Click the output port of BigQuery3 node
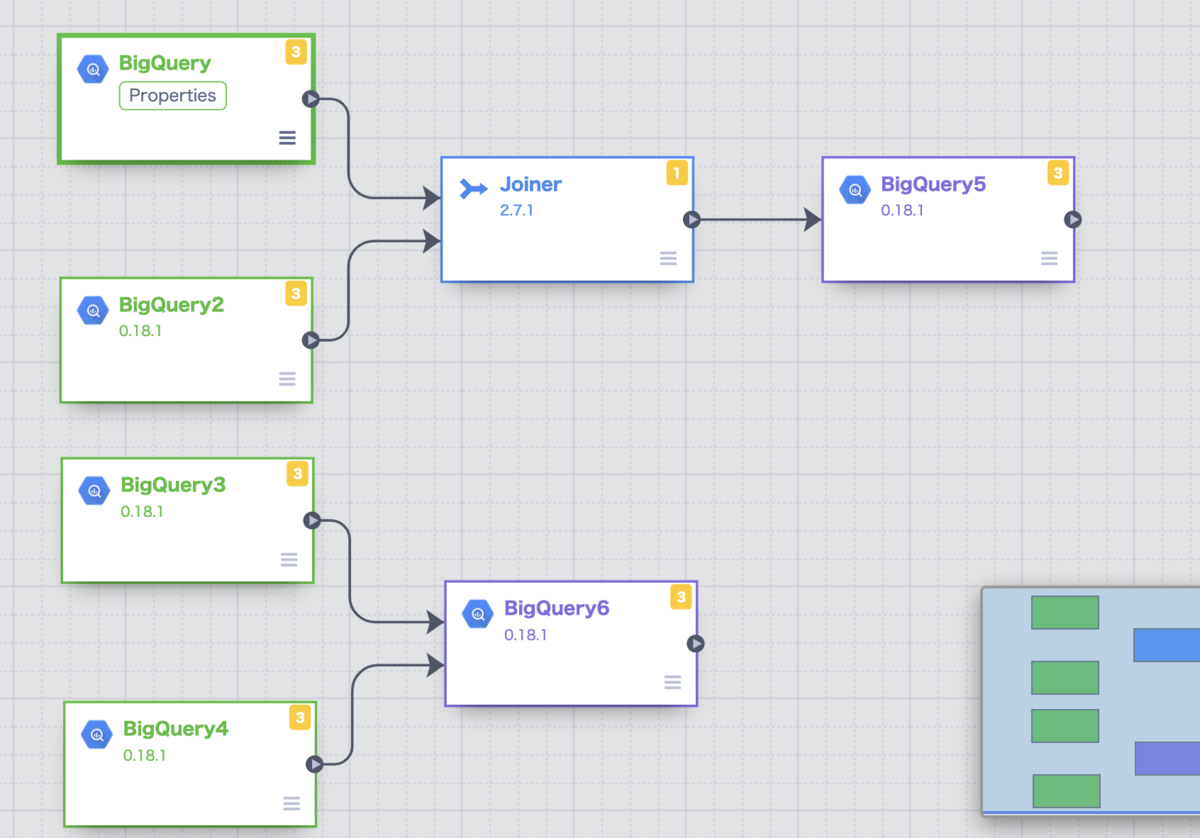Viewport: 1200px width, 838px height. point(312,520)
